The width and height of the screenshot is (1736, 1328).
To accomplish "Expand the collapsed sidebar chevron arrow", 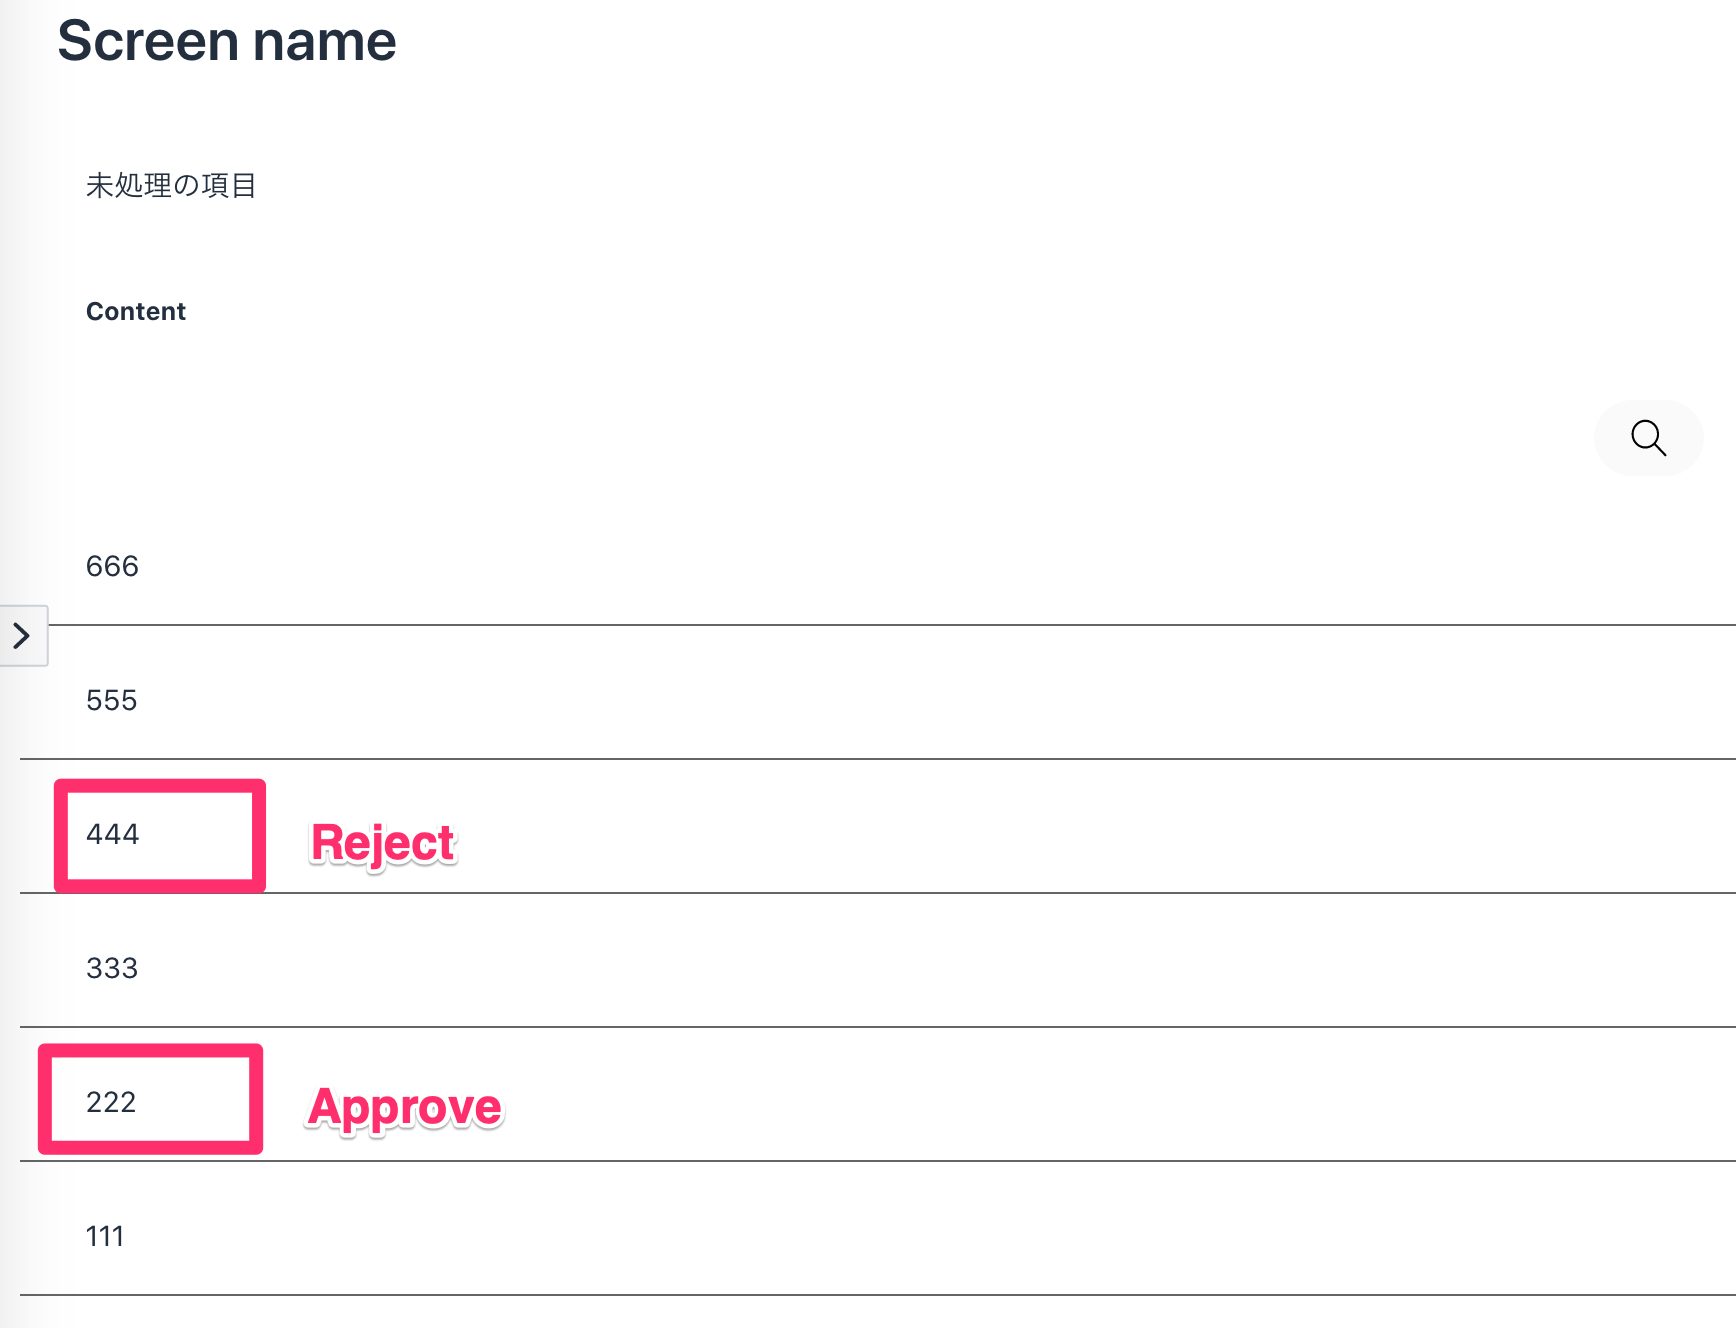I will click(x=22, y=635).
